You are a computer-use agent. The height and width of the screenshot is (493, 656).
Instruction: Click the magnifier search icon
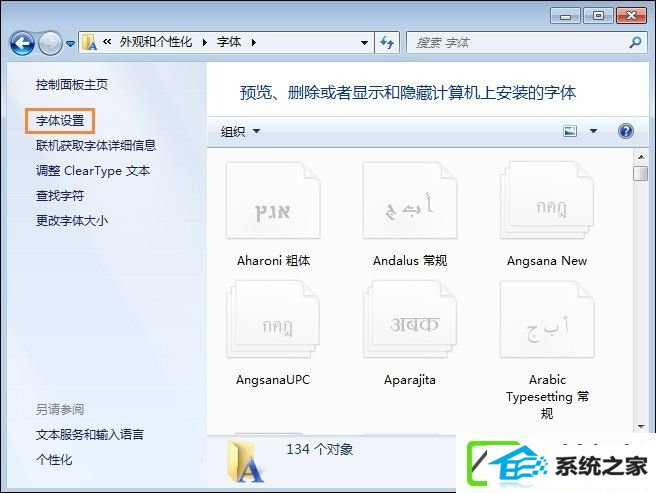636,42
